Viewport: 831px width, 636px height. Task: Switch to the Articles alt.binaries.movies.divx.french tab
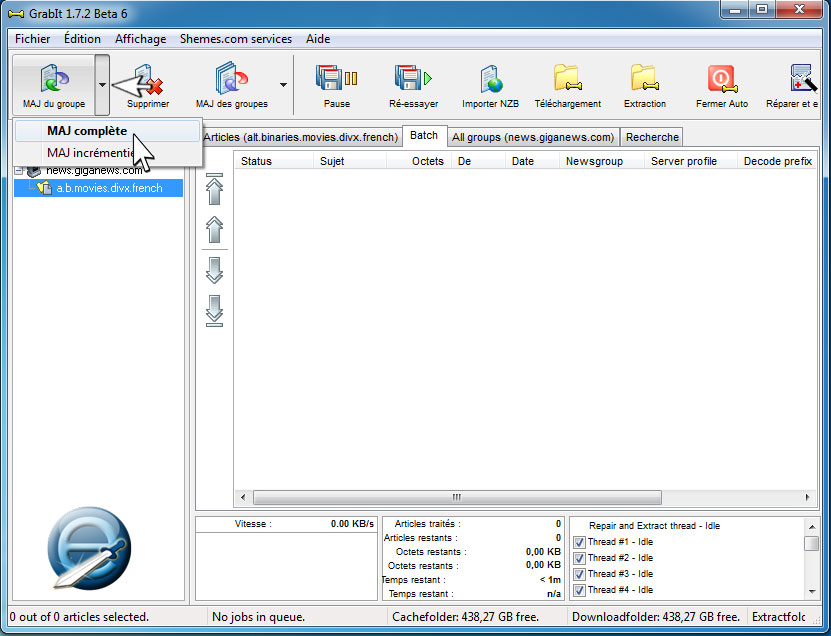(x=300, y=137)
